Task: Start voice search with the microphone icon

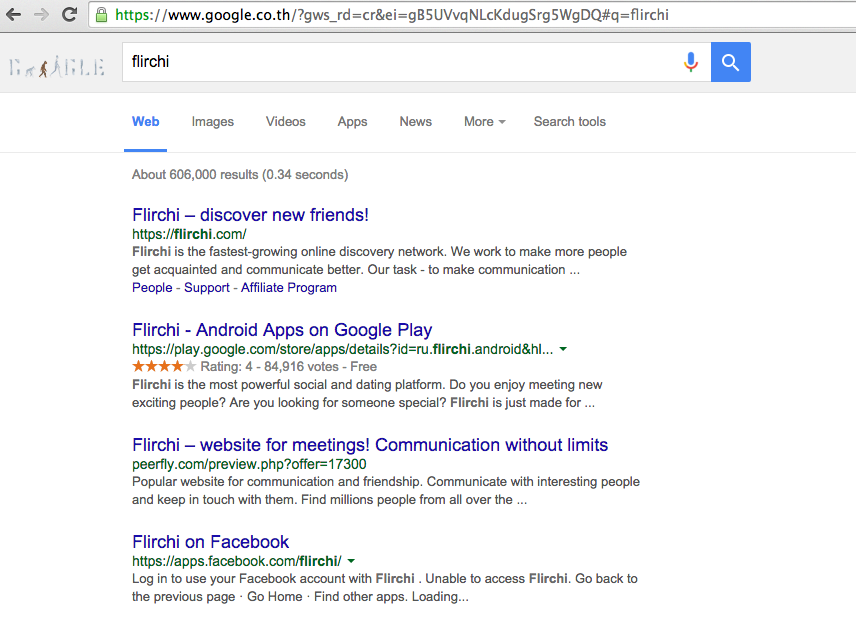Action: coord(691,62)
